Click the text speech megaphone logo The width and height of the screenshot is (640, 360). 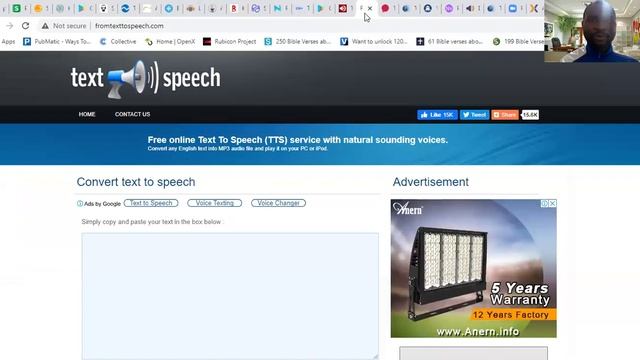tap(146, 78)
